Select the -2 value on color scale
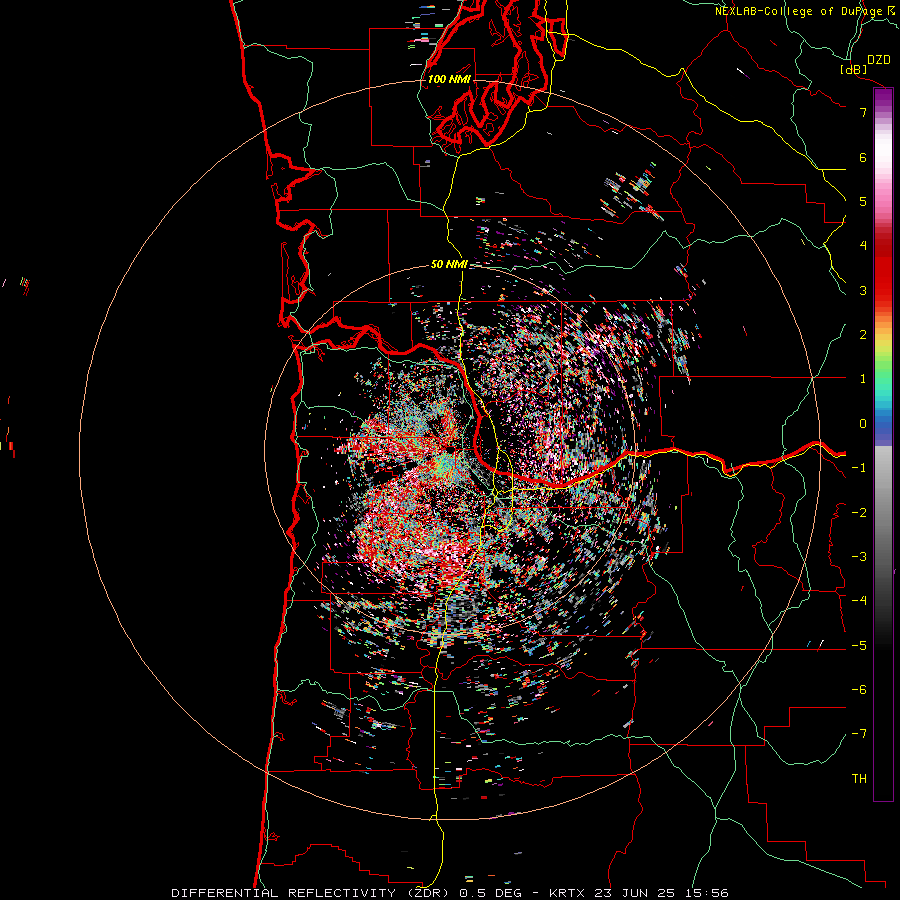 [859, 512]
